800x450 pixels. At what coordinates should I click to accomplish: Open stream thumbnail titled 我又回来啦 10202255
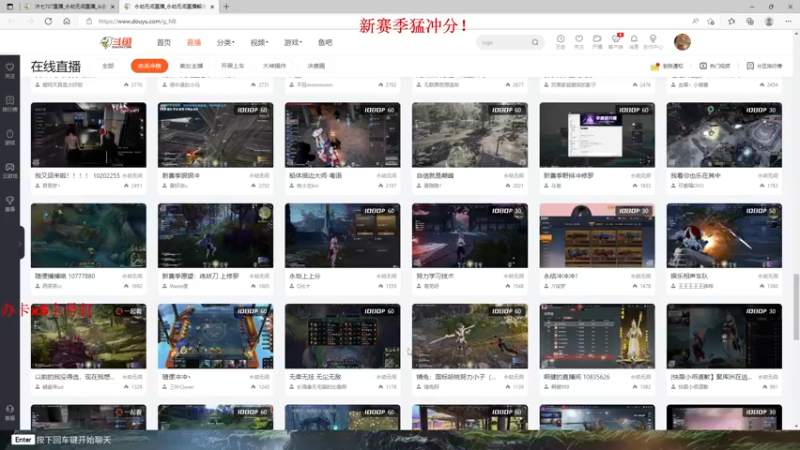coord(88,135)
